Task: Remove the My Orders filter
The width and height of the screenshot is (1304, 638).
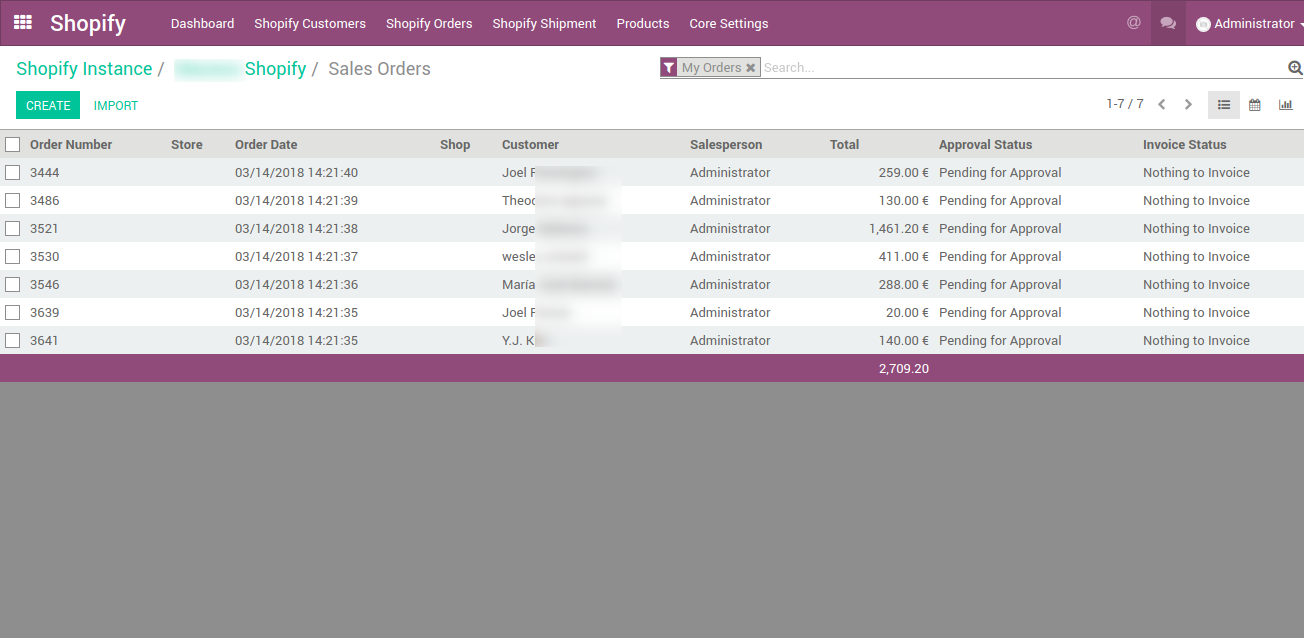Action: tap(751, 68)
